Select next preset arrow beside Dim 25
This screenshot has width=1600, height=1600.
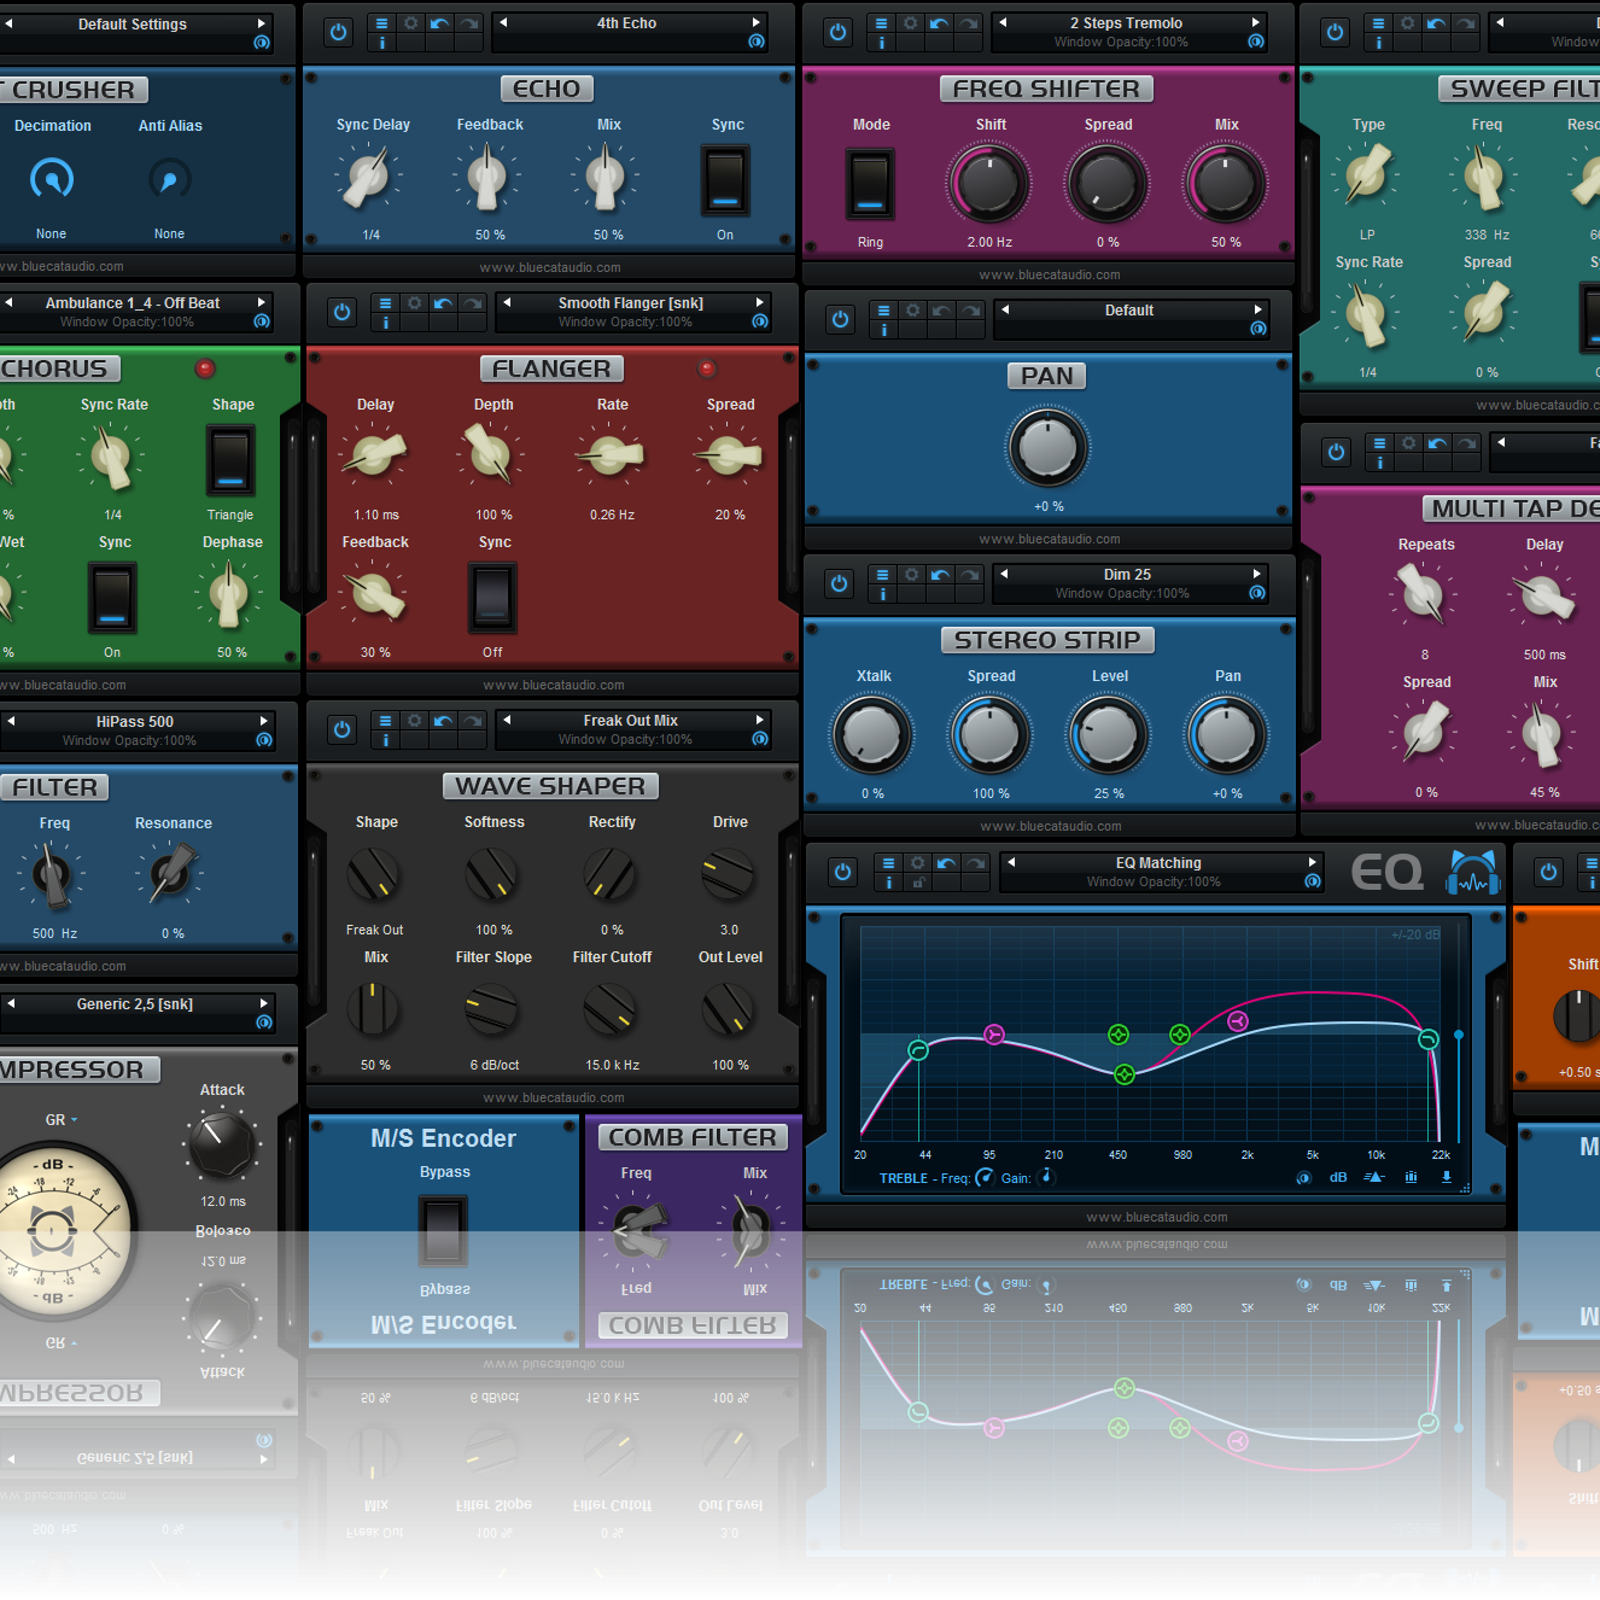tap(1257, 574)
